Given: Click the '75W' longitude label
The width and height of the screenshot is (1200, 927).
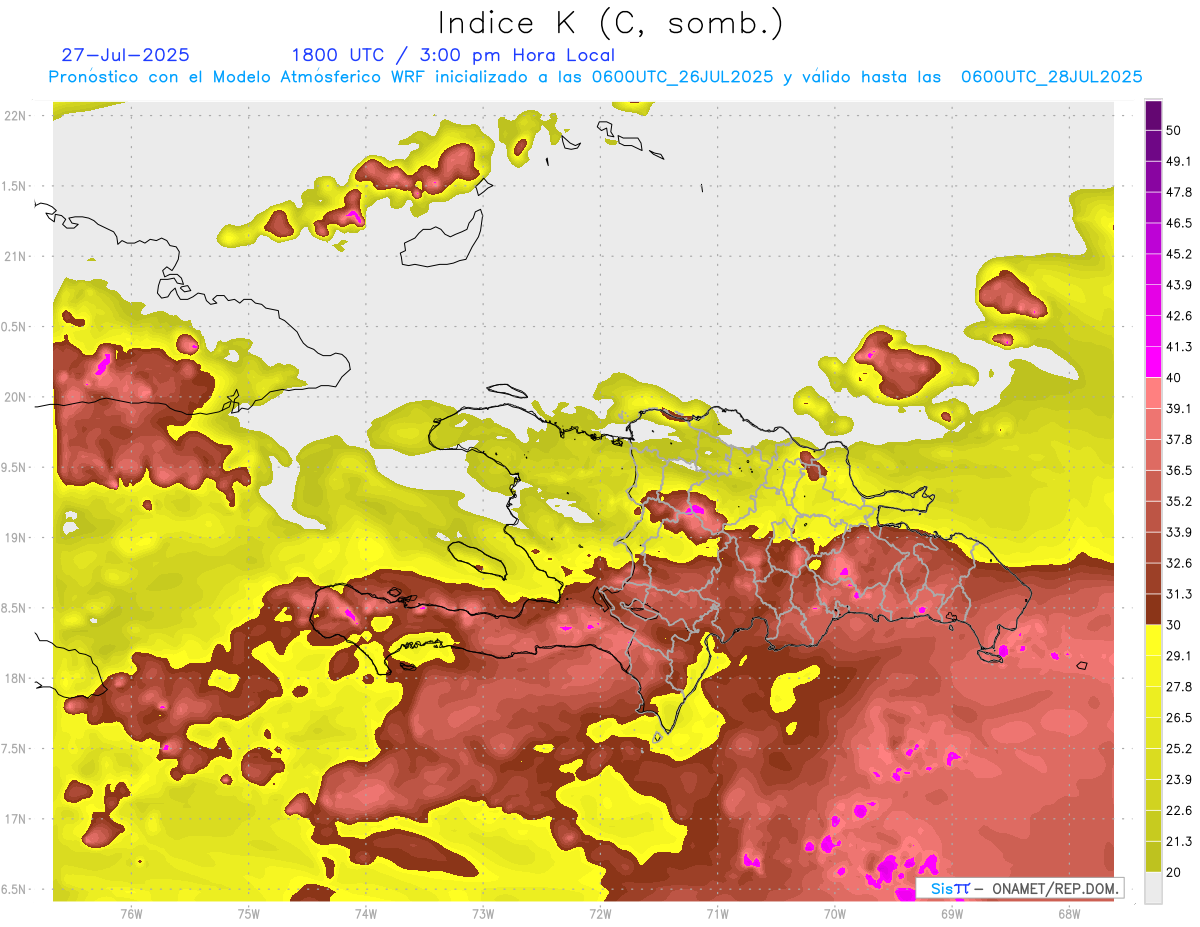Looking at the screenshot, I should click(x=249, y=914).
